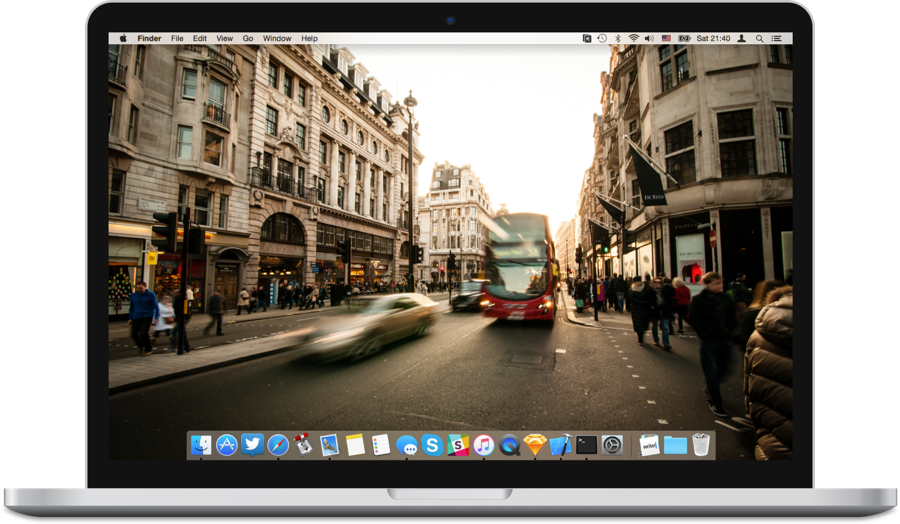
Task: Open System Preferences in the dock
Action: point(612,445)
